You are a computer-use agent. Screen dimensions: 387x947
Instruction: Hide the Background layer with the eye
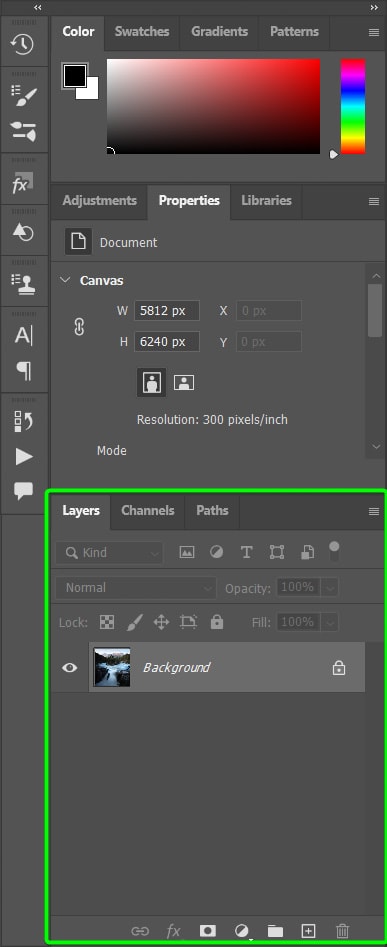(70, 667)
